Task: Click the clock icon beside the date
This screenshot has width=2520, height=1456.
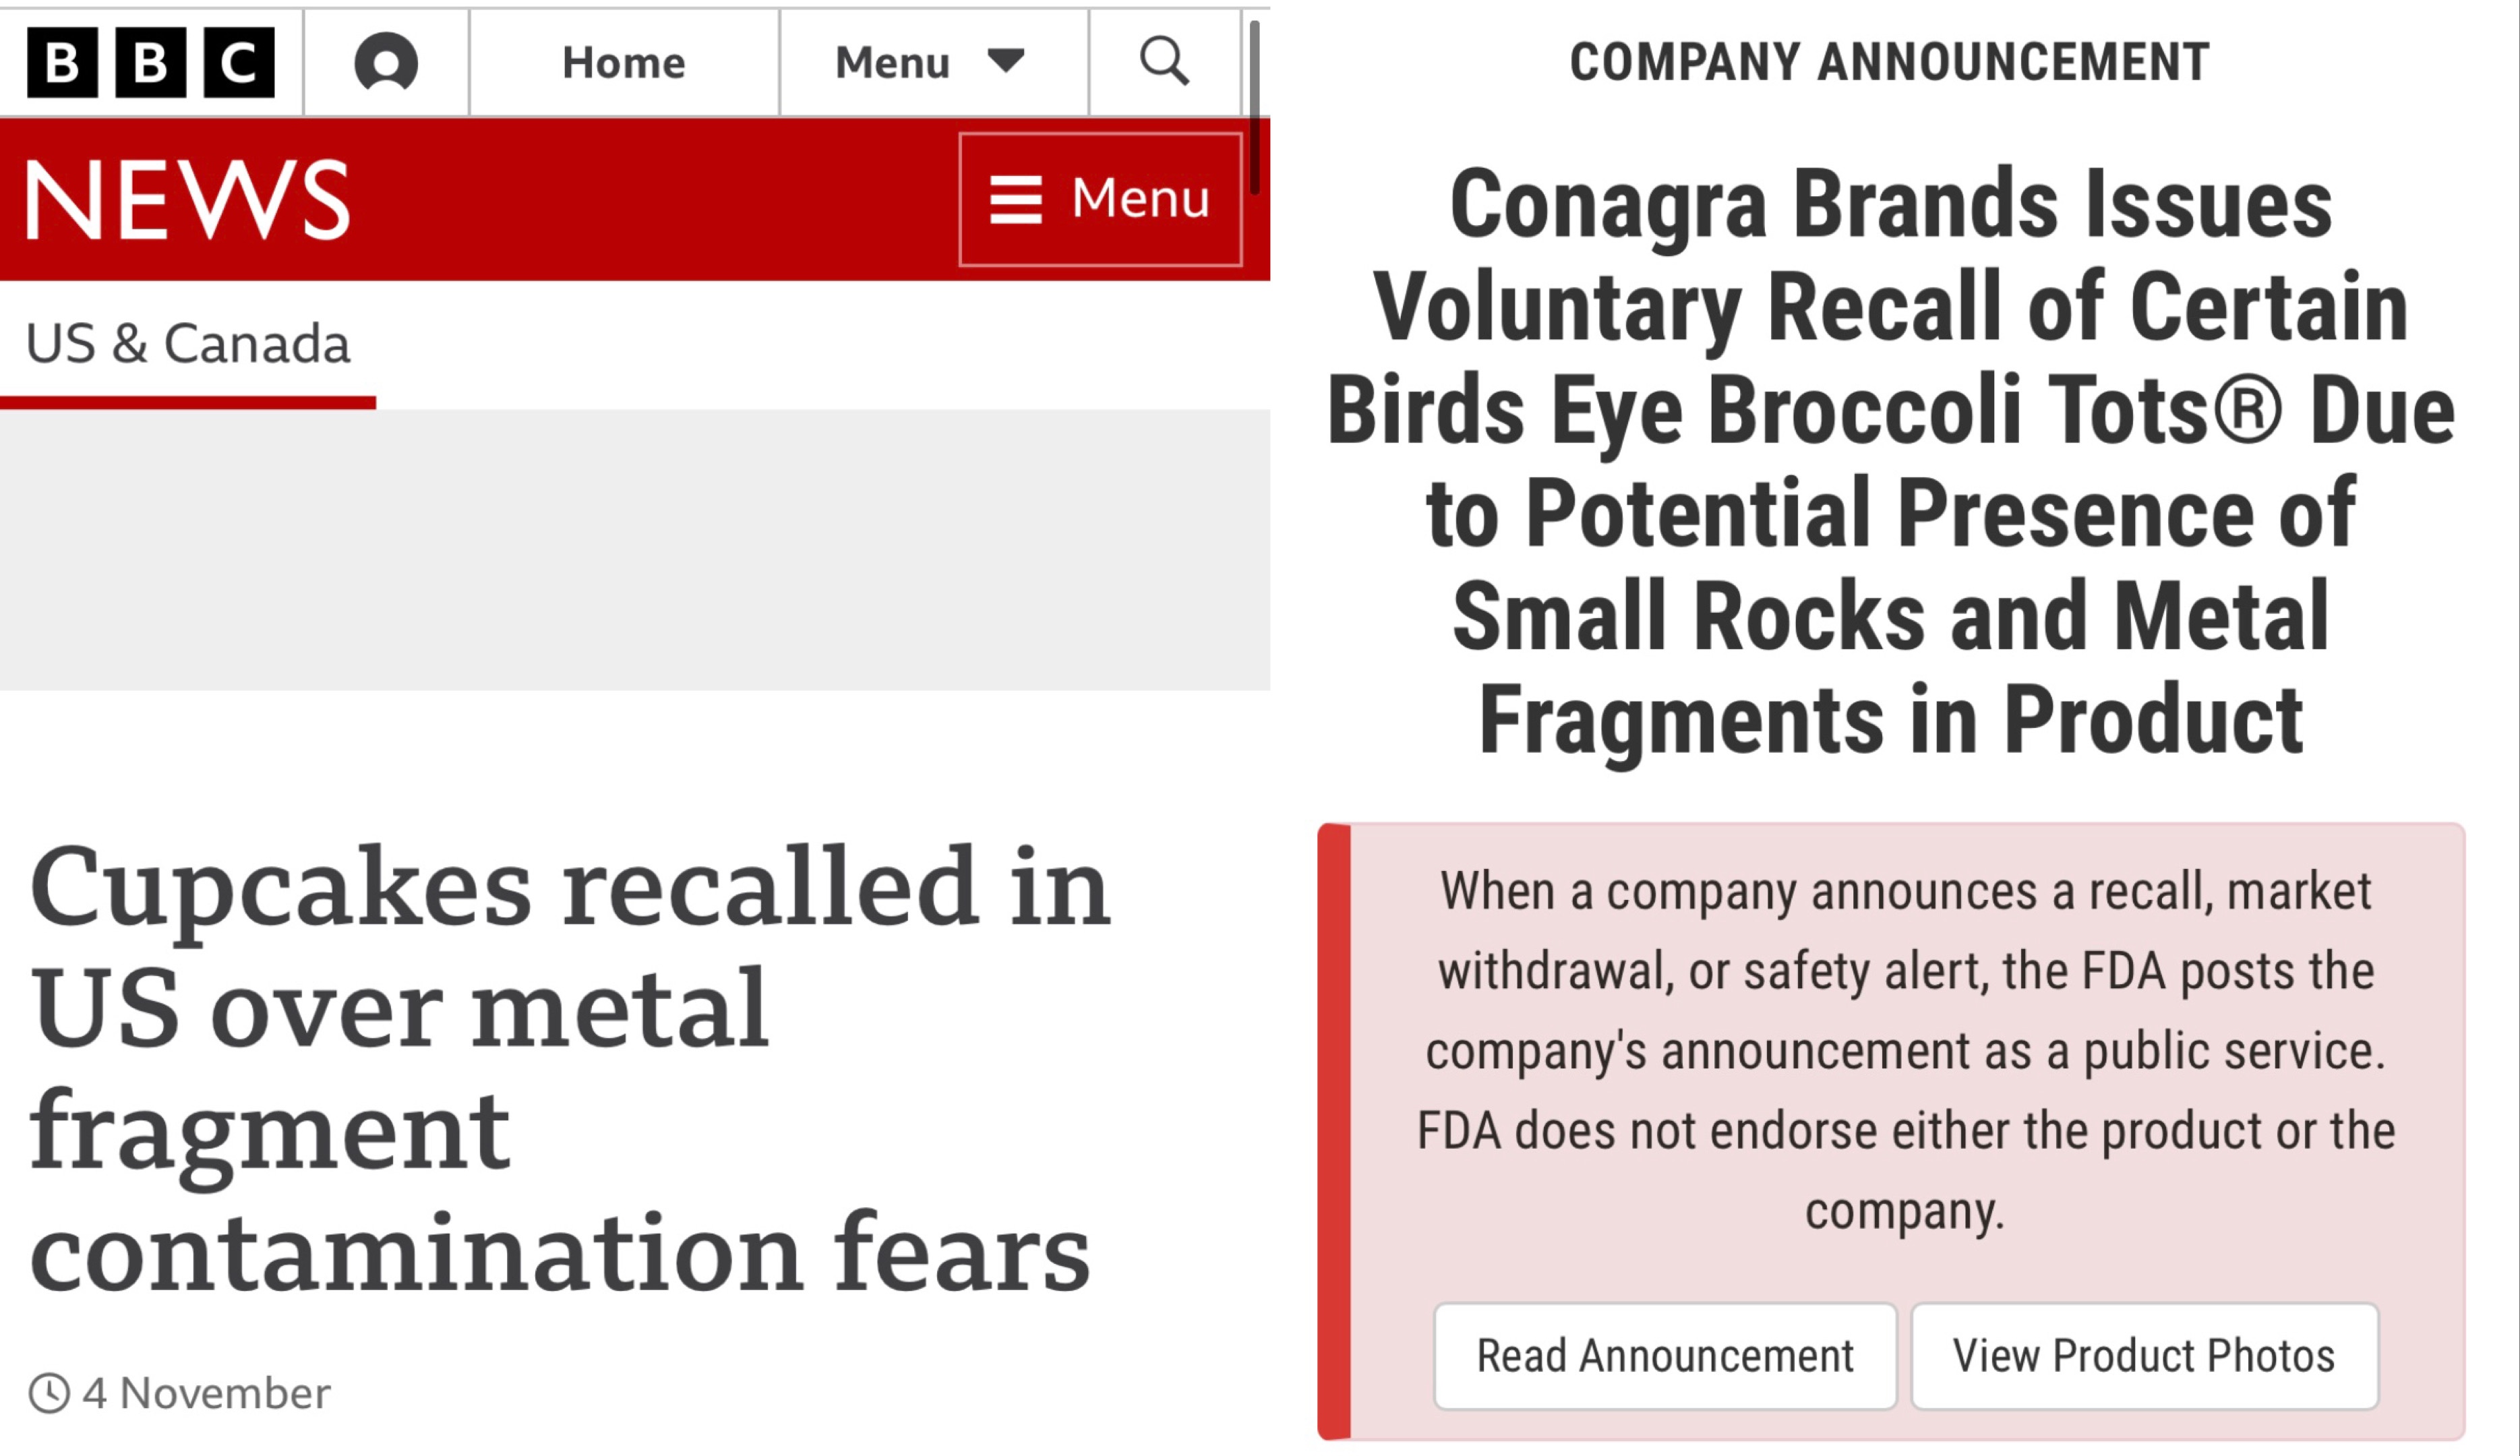Action: [49, 1393]
